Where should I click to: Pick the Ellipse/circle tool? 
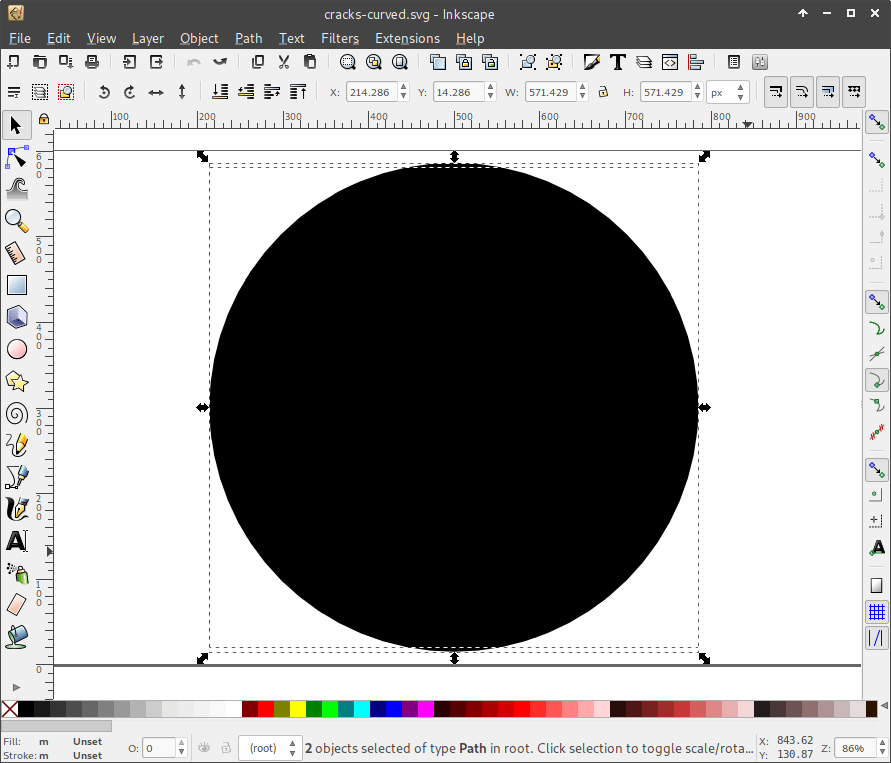16,349
